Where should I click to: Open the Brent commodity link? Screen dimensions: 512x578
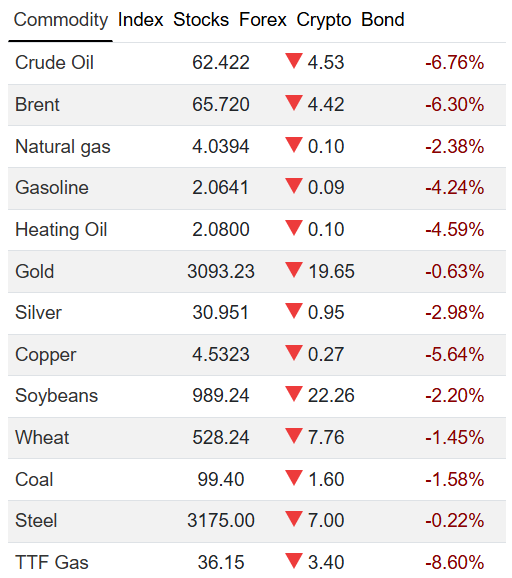click(x=37, y=104)
